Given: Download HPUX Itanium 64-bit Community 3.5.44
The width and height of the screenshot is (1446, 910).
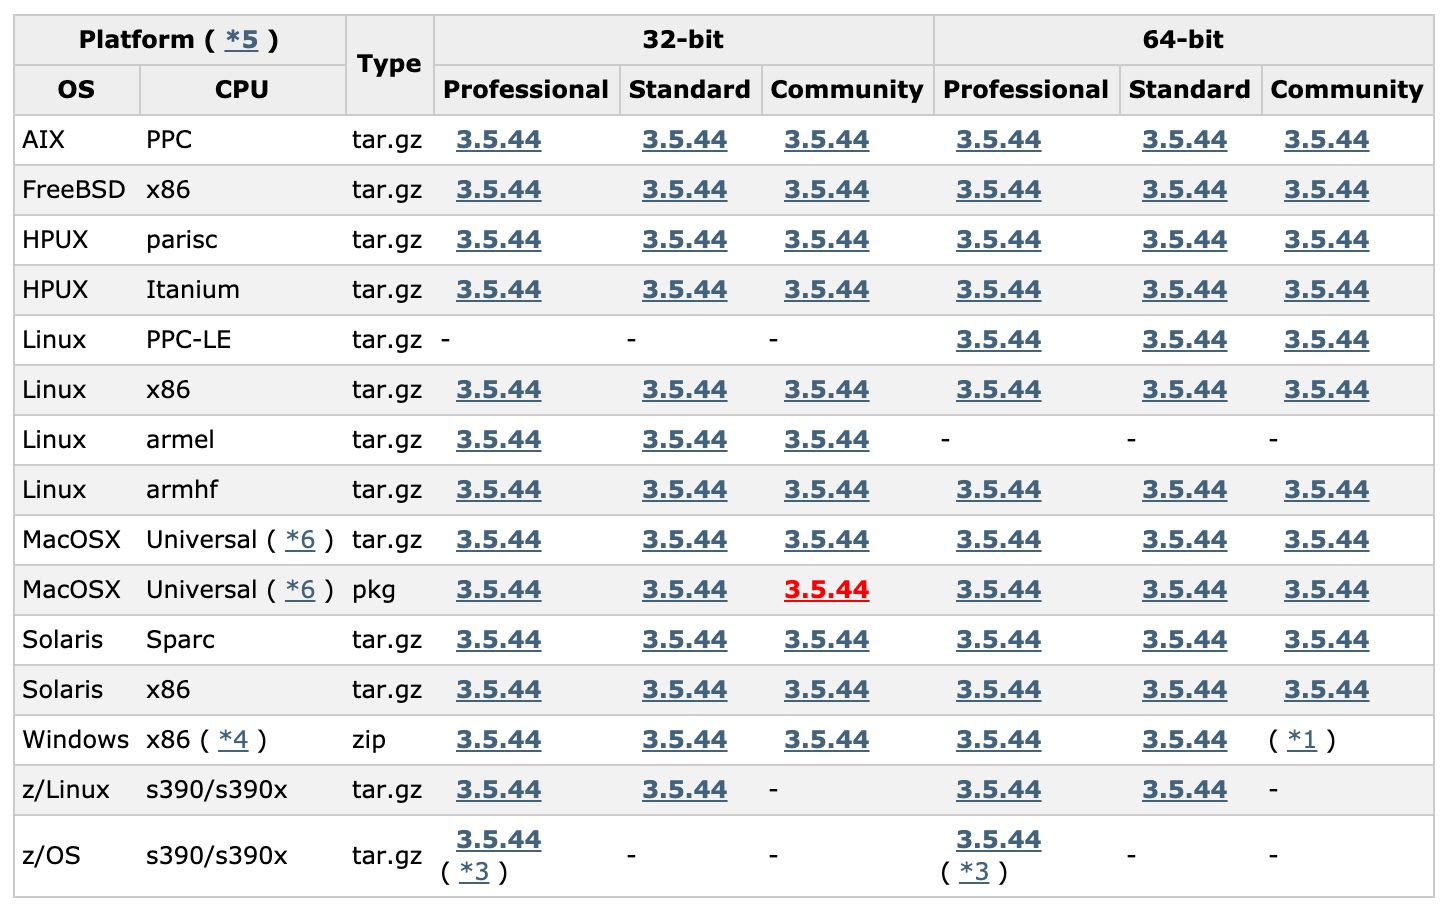Looking at the screenshot, I should [x=1326, y=290].
